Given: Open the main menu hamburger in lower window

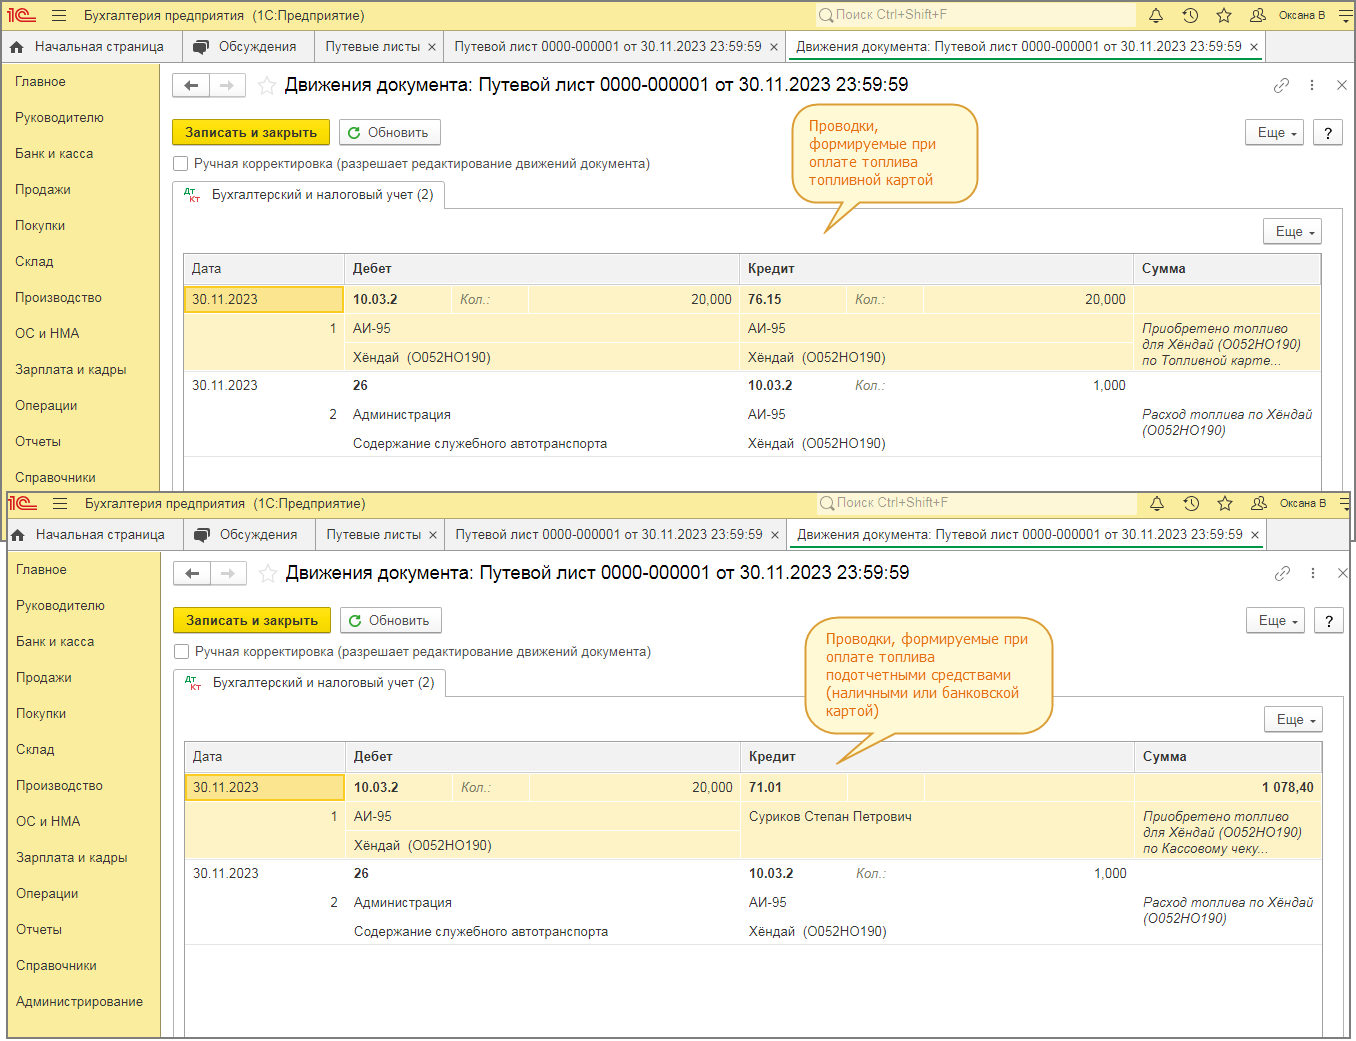Looking at the screenshot, I should click(60, 503).
